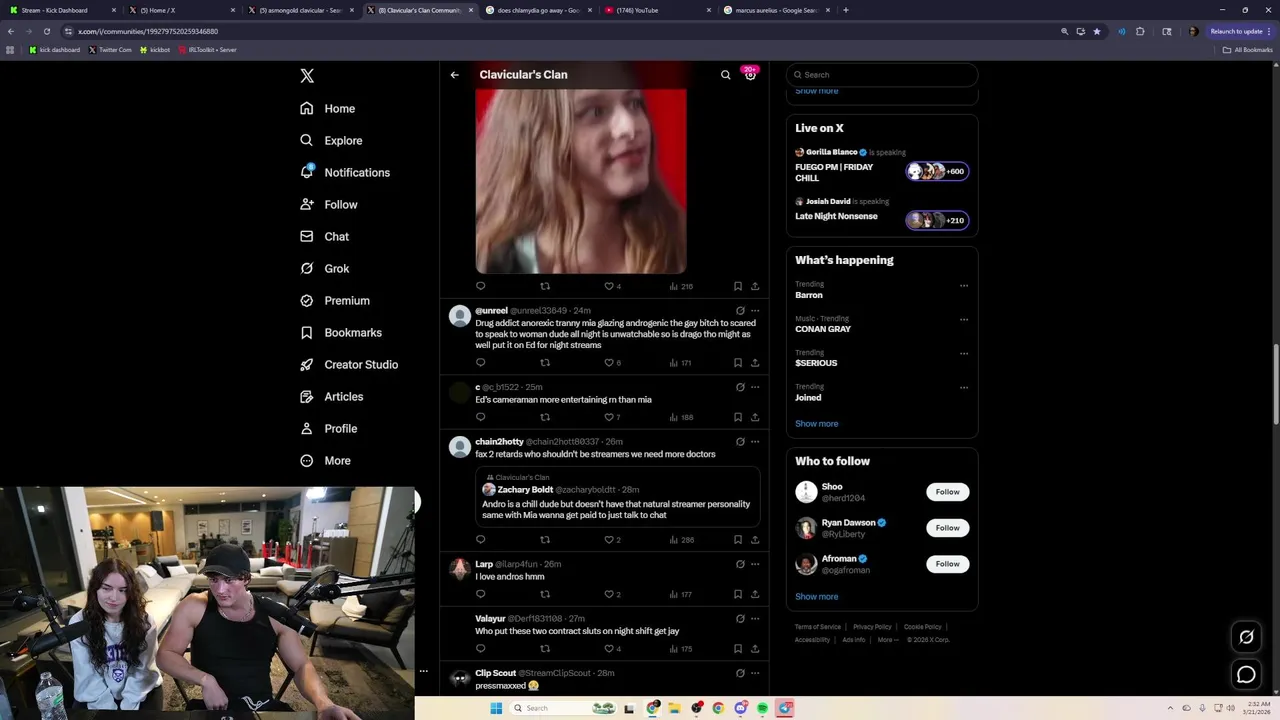Image resolution: width=1280 pixels, height=720 pixels.
Task: Open Notifications in the sidebar
Action: point(345,173)
